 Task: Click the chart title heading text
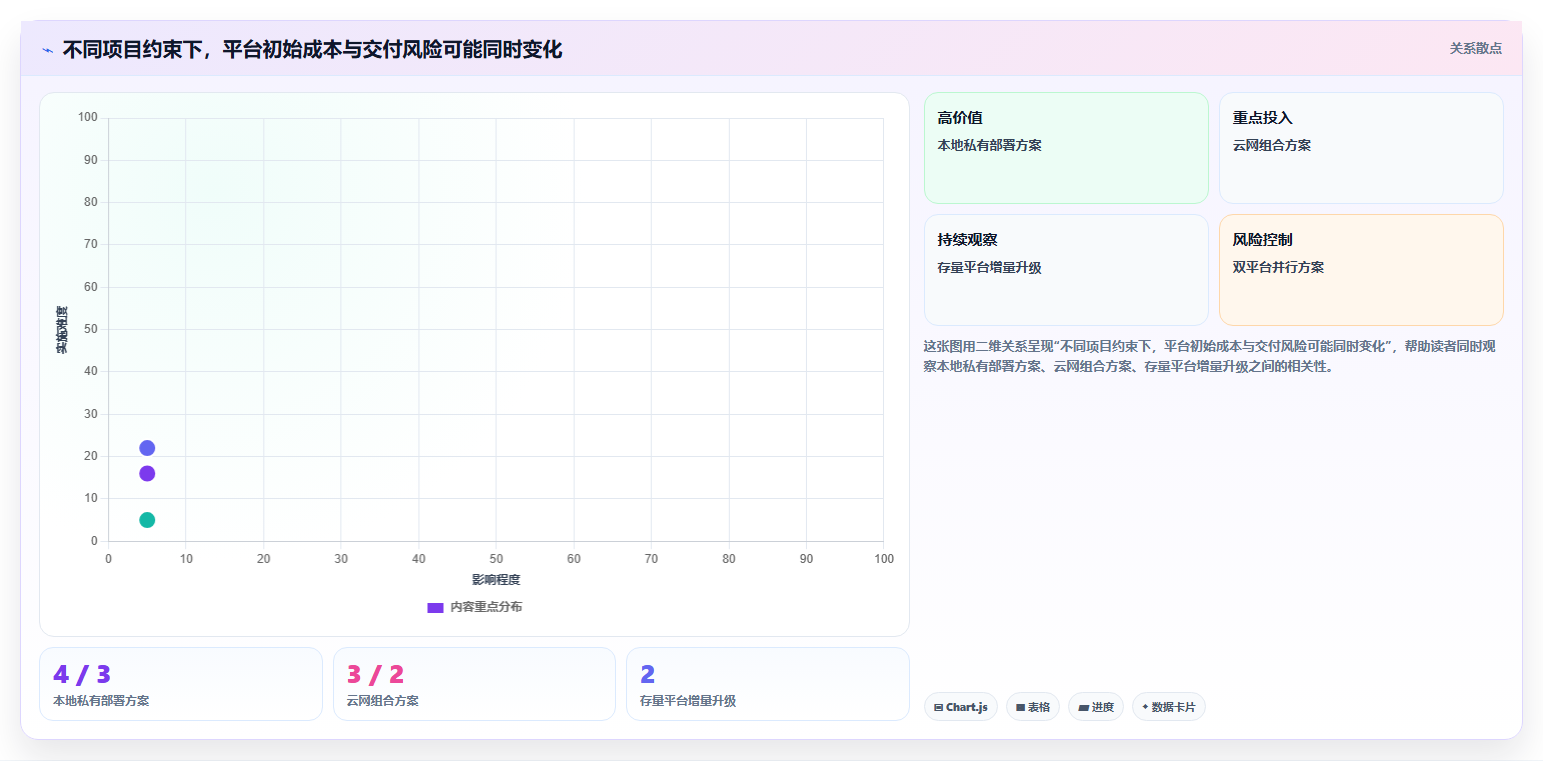[x=312, y=49]
